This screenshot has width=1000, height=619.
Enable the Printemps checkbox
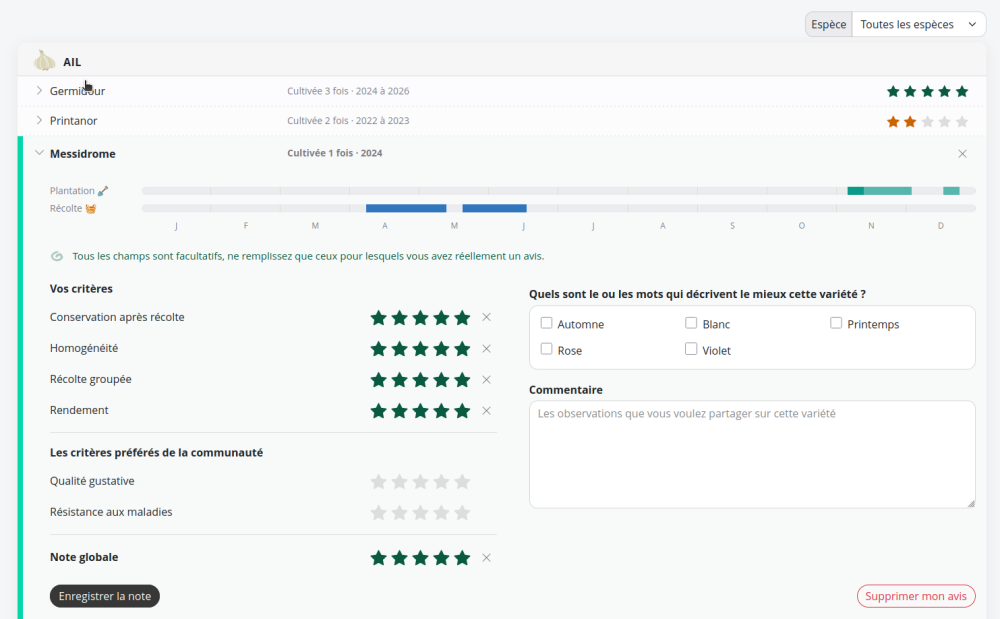(x=835, y=323)
